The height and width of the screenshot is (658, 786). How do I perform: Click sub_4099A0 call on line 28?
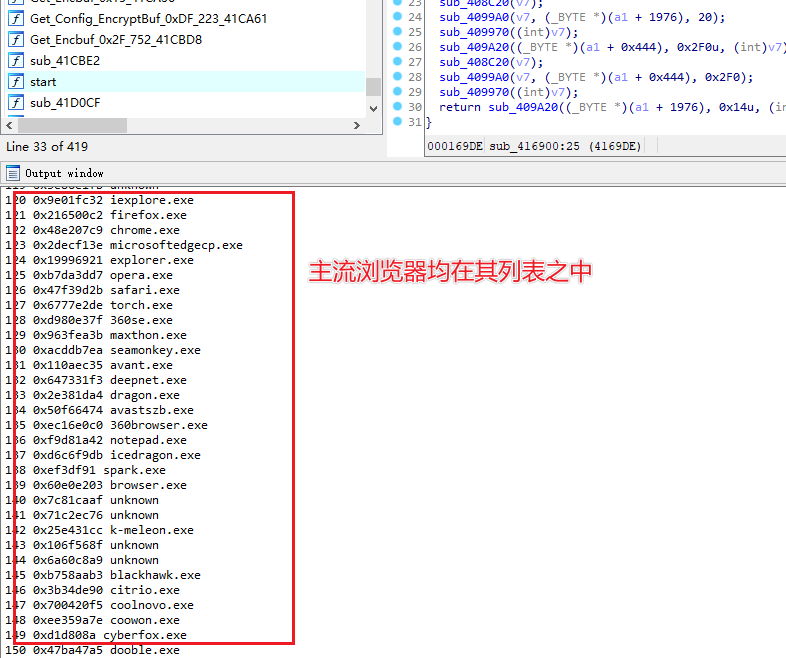pyautogui.click(x=474, y=78)
